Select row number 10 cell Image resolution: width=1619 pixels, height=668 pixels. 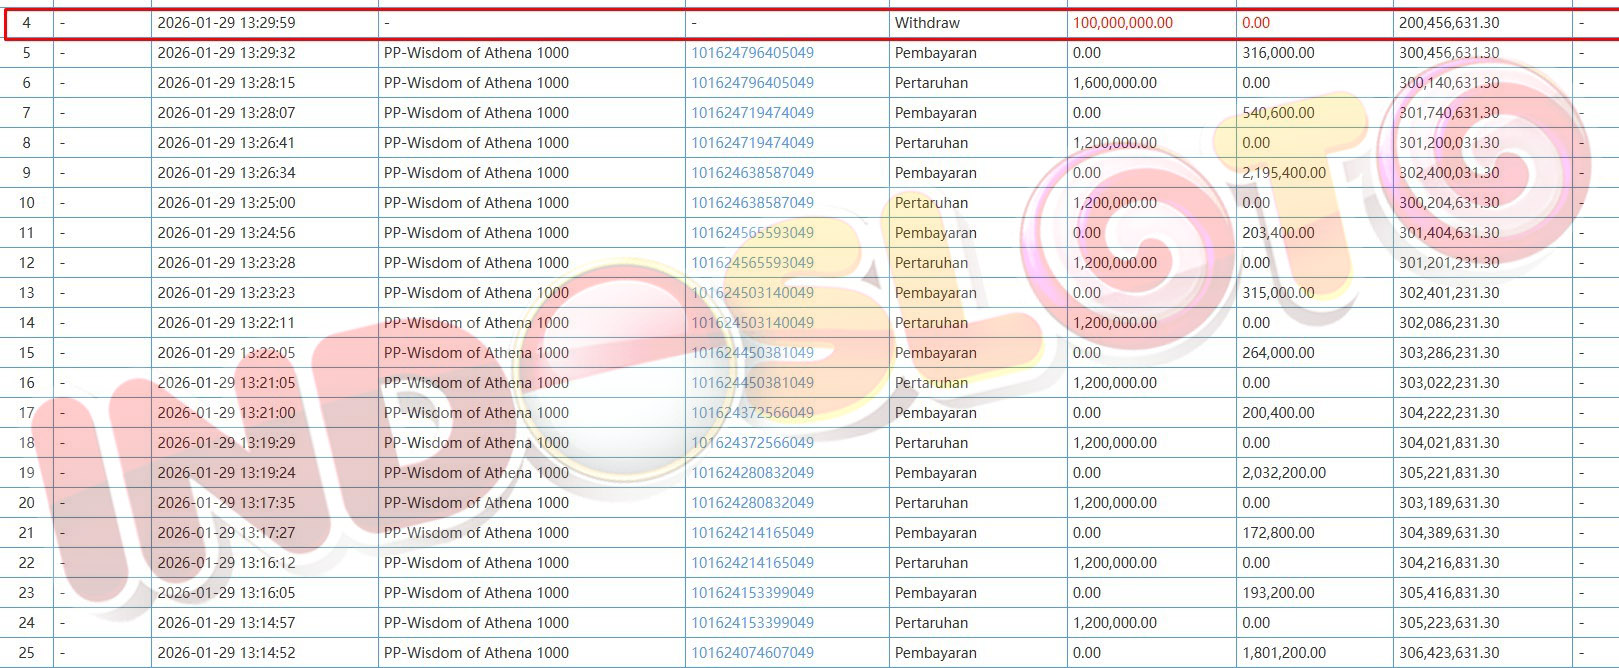click(27, 203)
